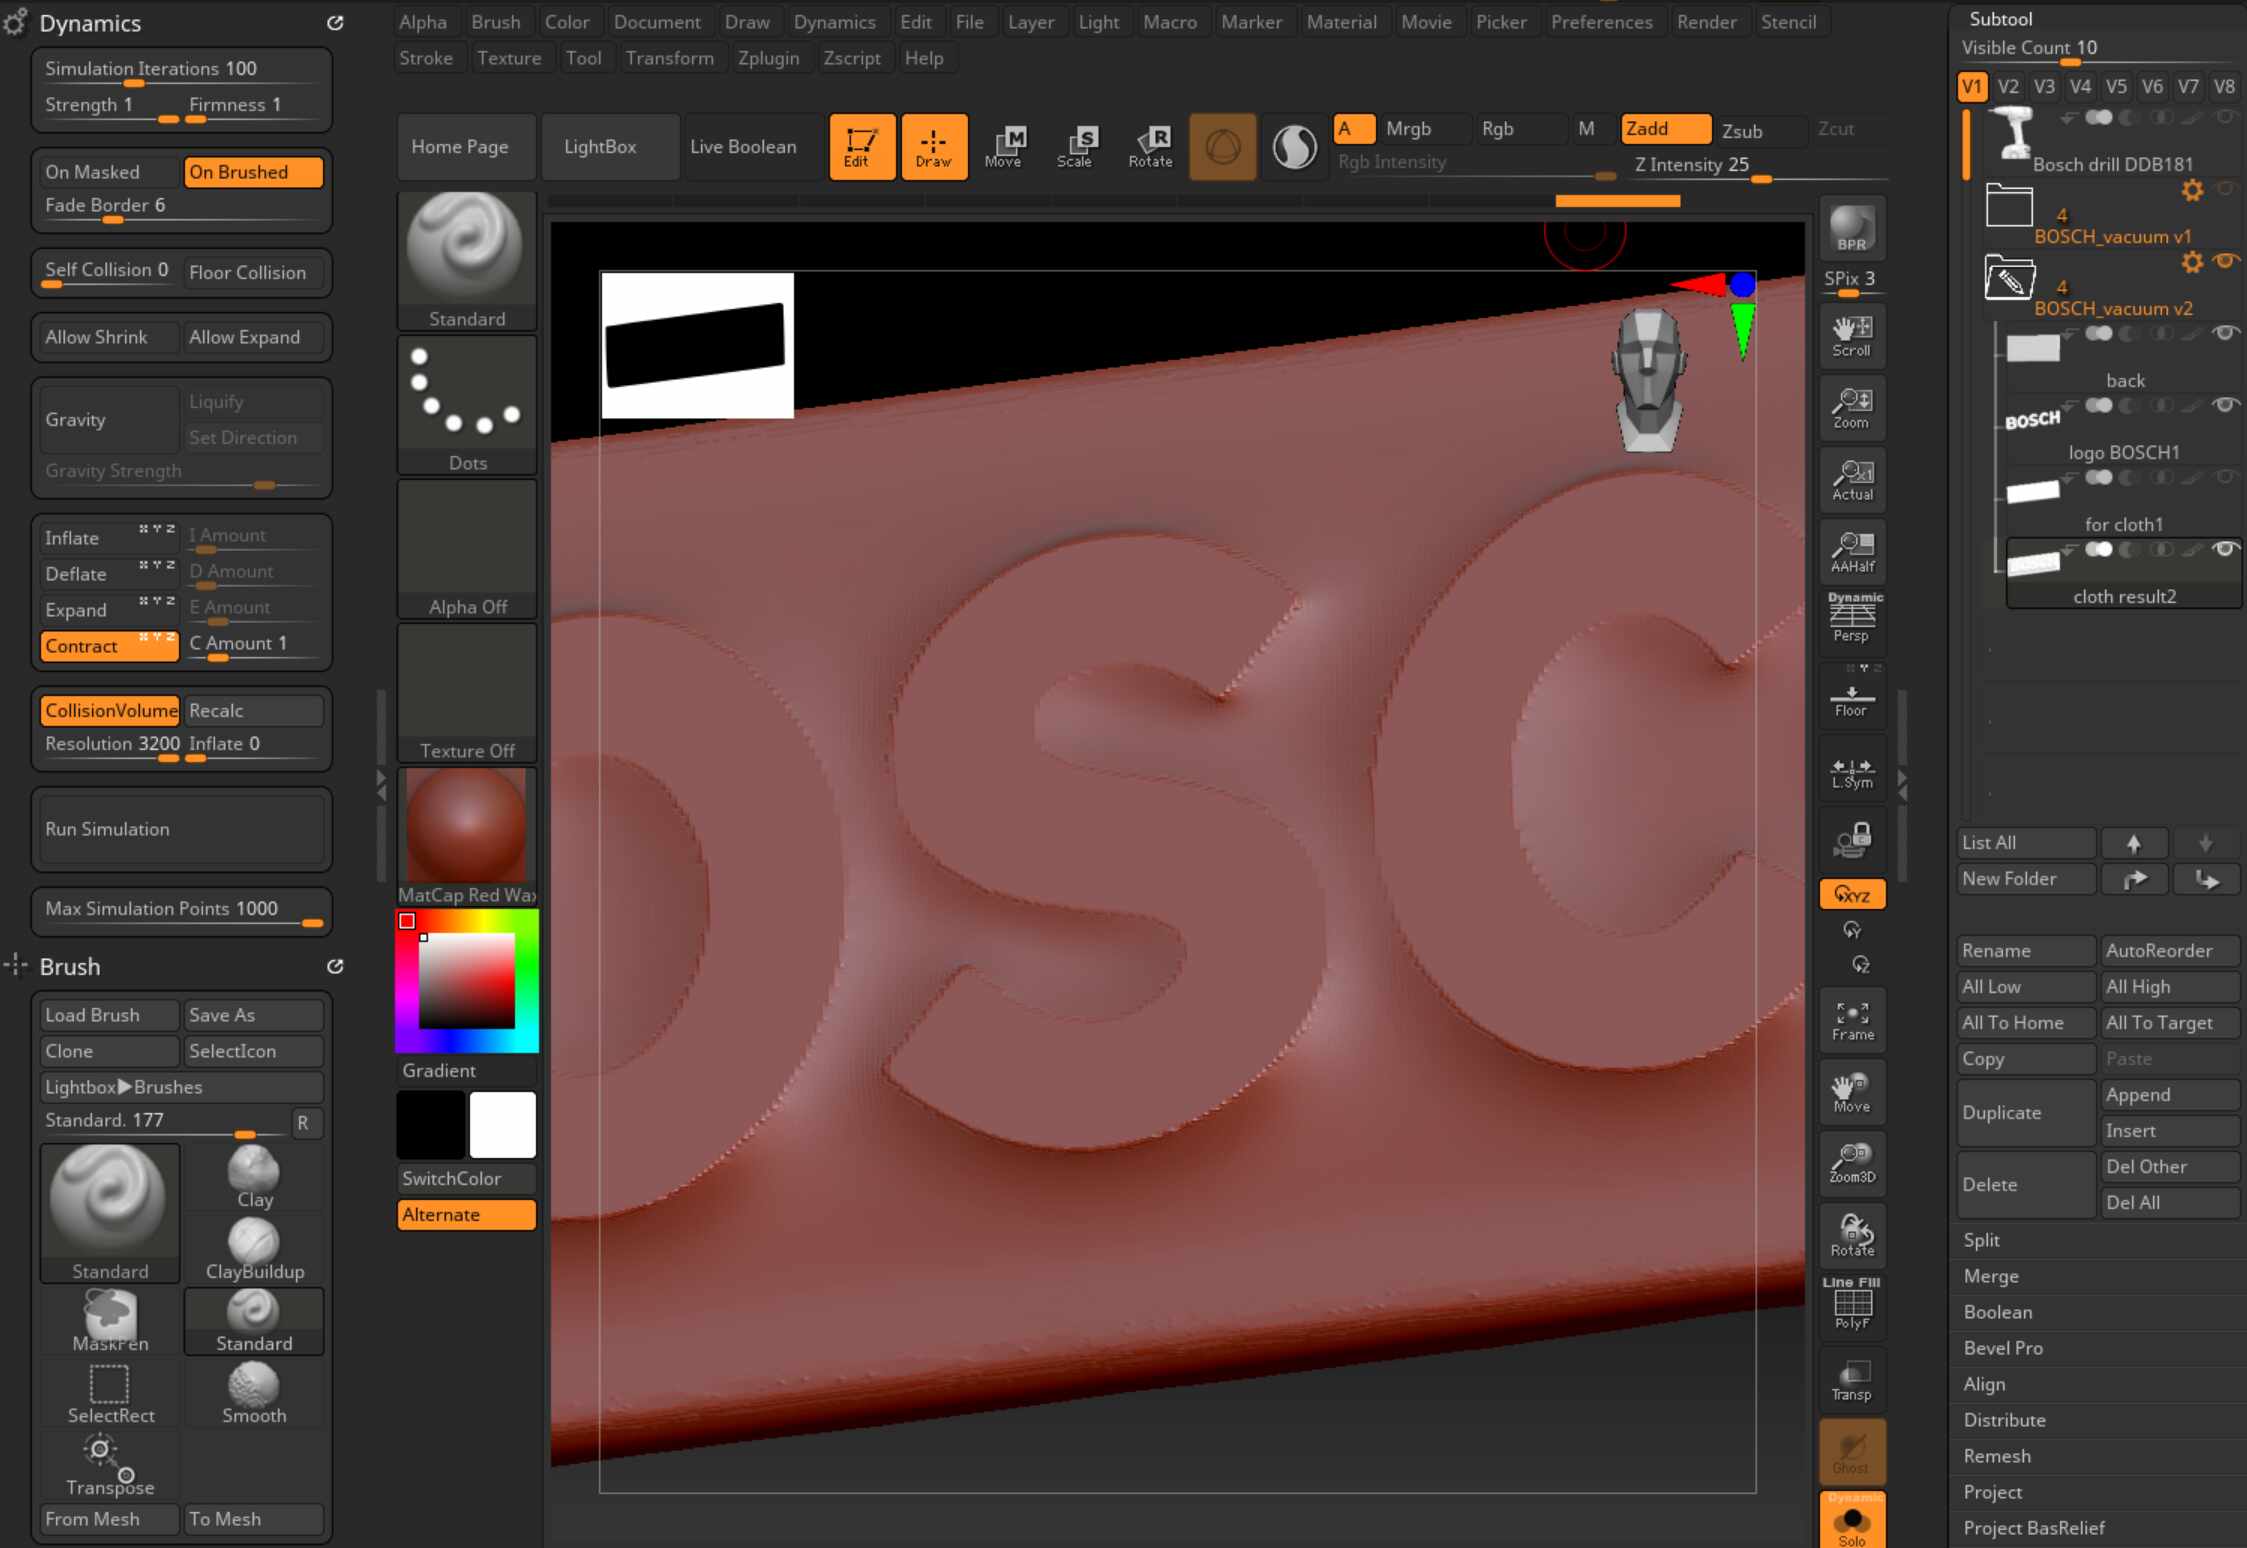2247x1548 pixels.
Task: Toggle Transp transparency mode
Action: point(1852,1380)
